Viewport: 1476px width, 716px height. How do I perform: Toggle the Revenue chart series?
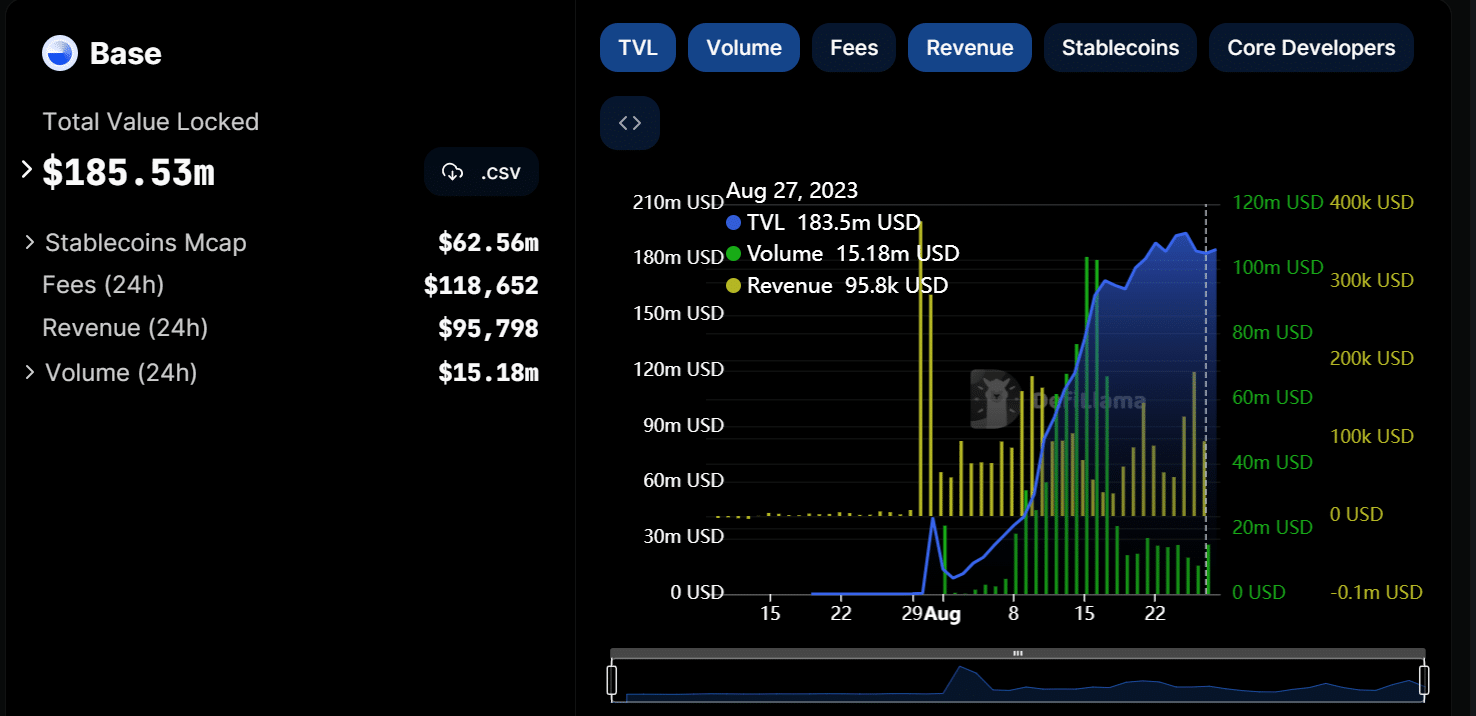(969, 48)
